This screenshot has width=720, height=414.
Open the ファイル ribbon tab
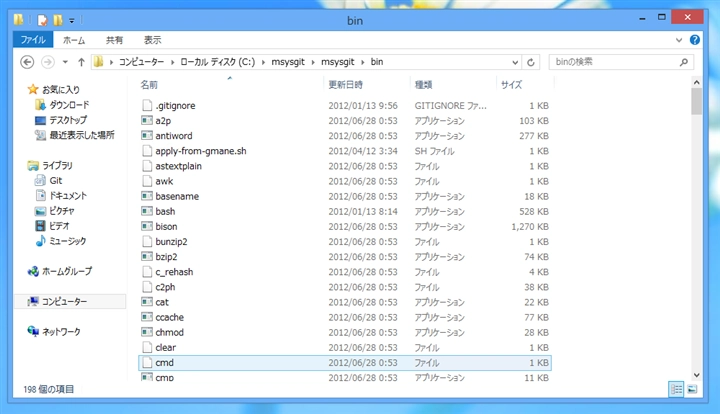point(33,40)
